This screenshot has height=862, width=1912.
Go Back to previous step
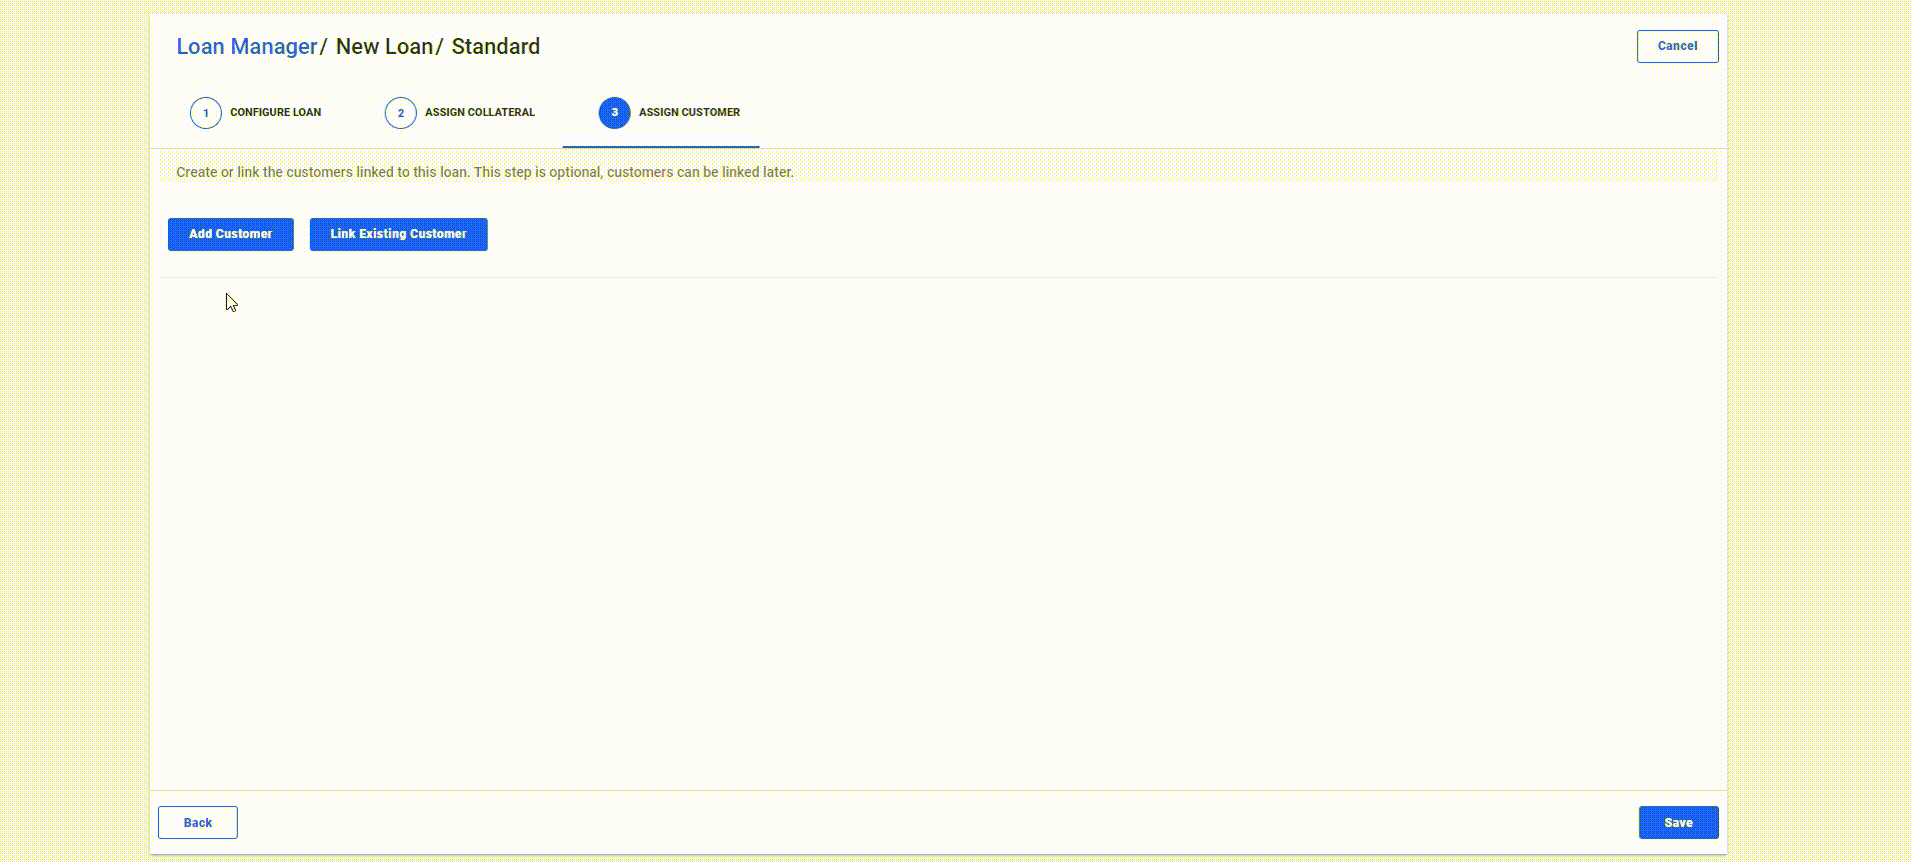[x=198, y=822]
